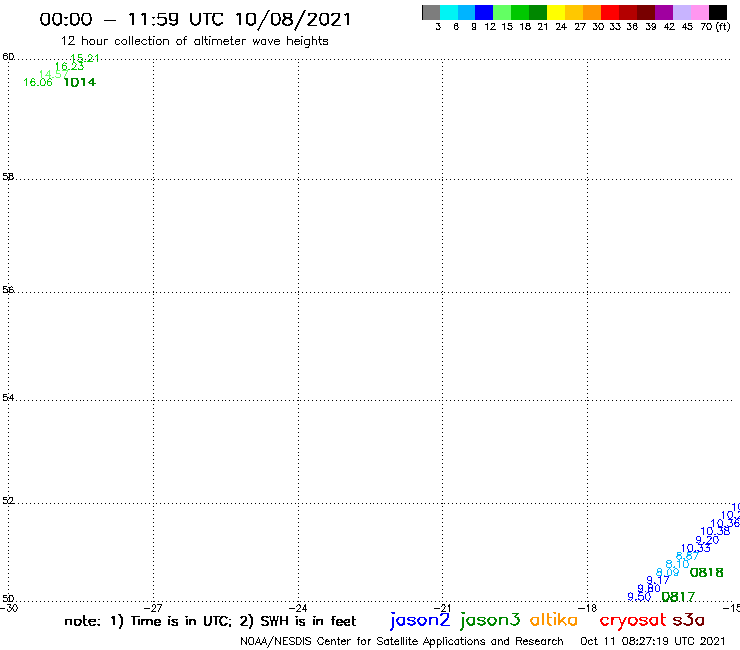Click the 's3a' satellite legend label
The image size is (740, 650).
(689, 620)
